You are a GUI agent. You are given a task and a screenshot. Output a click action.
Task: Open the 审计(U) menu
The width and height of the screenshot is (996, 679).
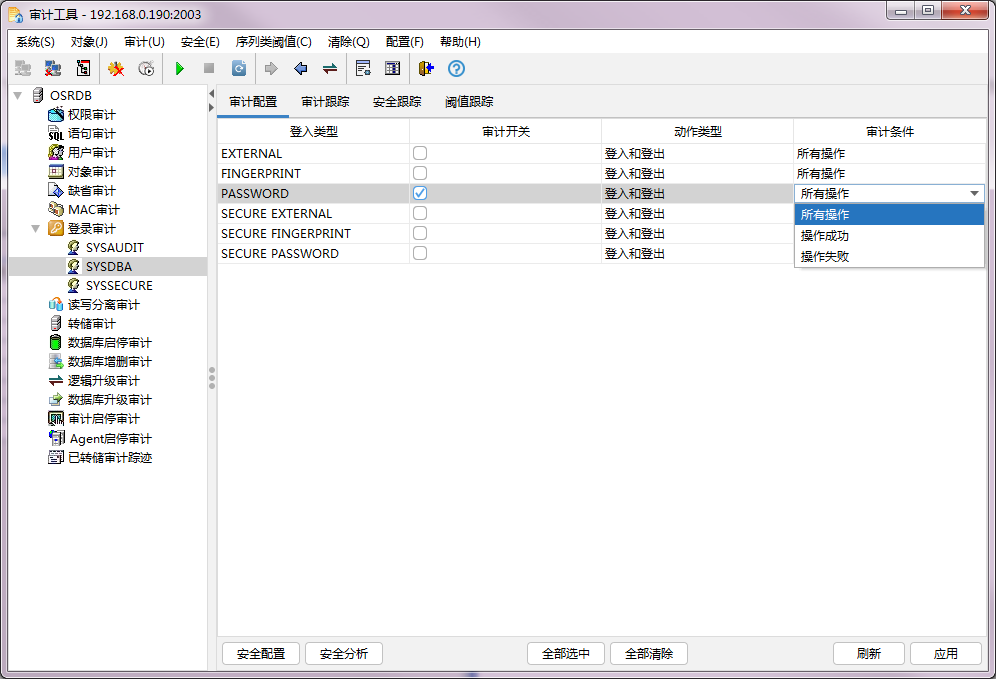point(144,42)
